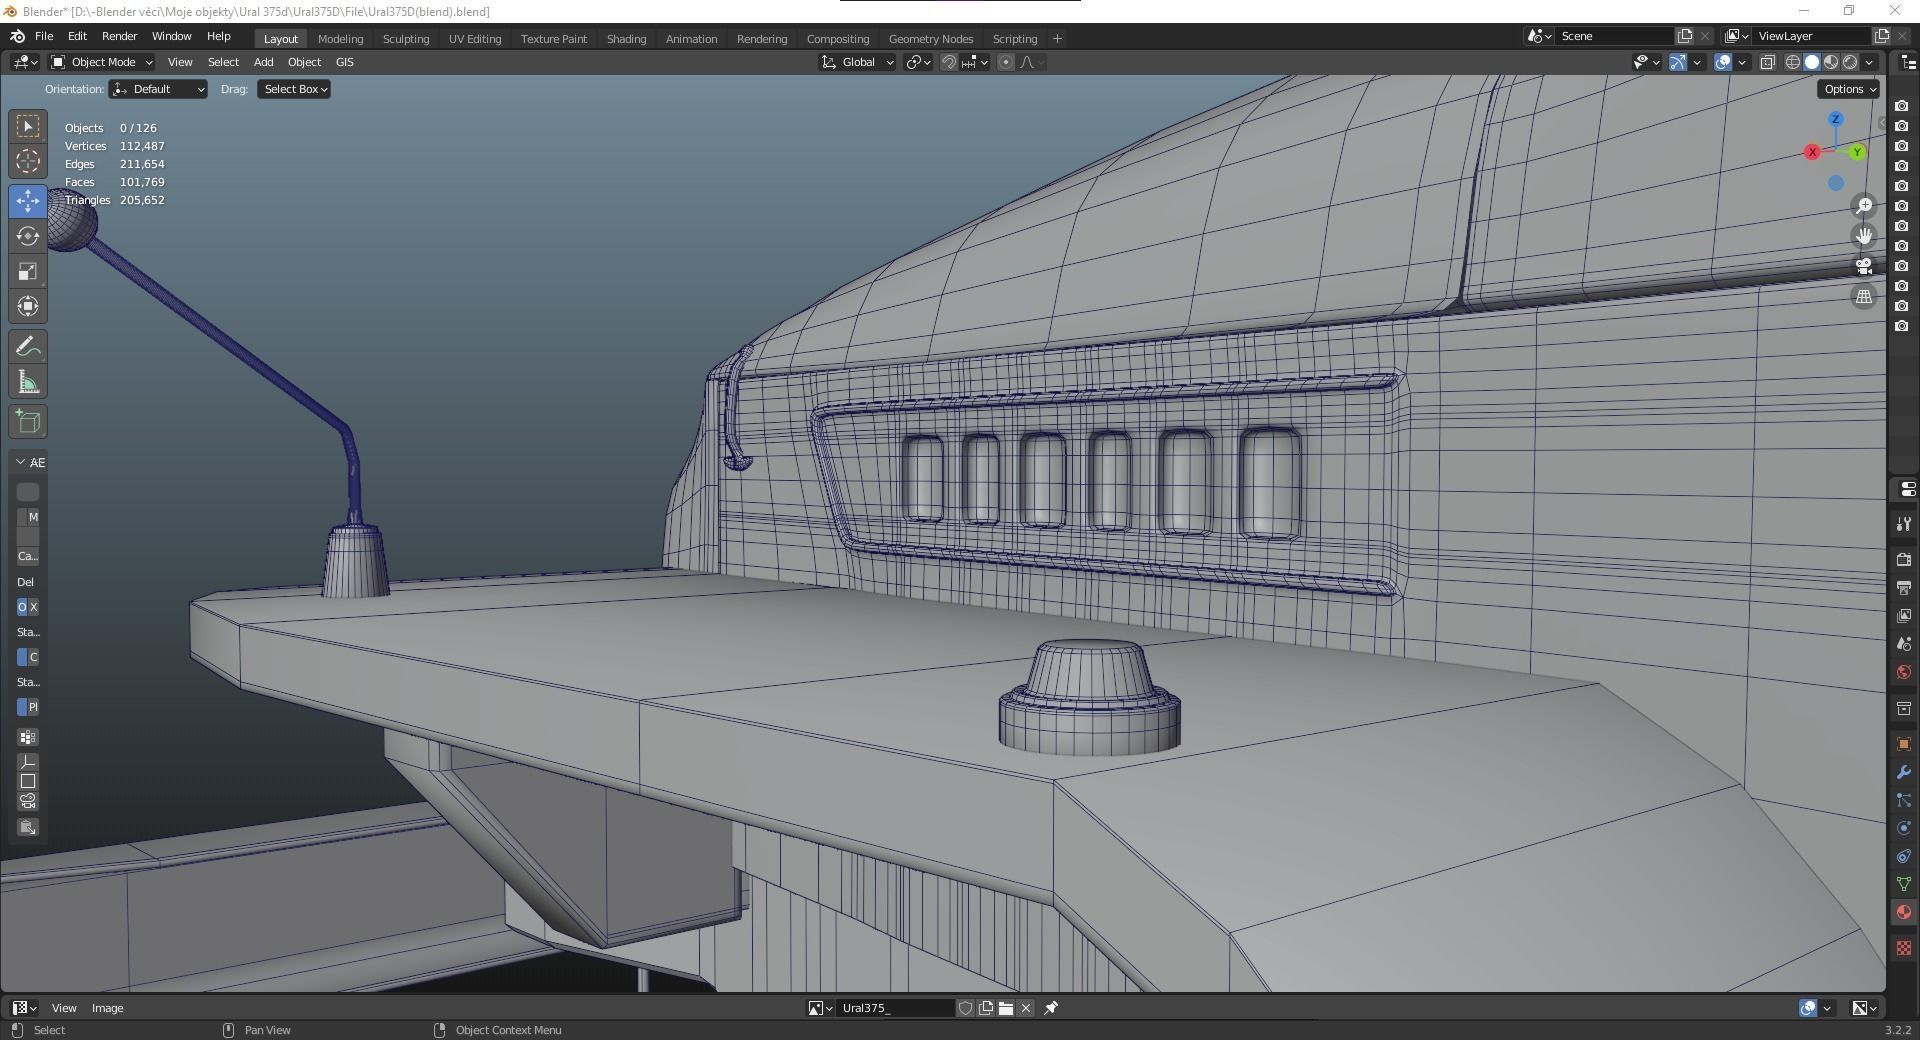Expand the Options dropdown

coord(1849,89)
